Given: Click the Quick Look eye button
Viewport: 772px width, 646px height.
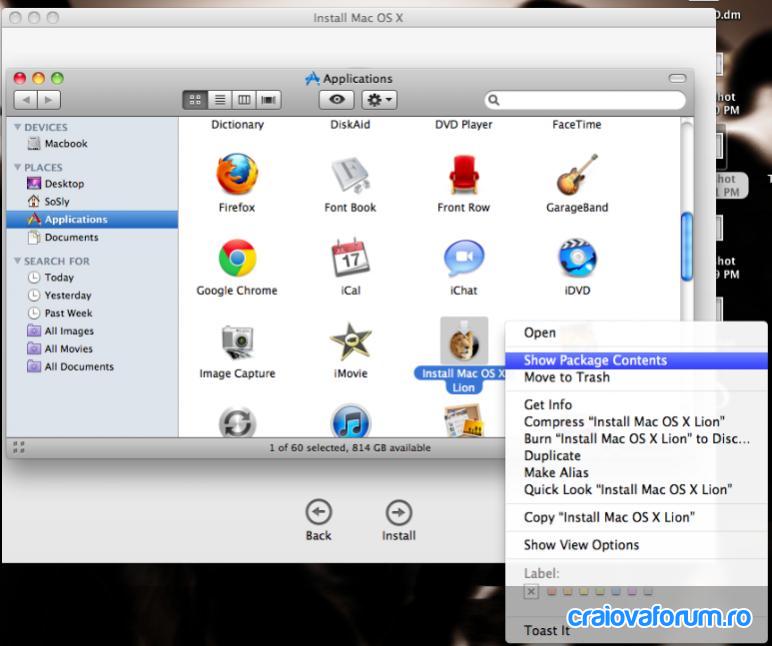Looking at the screenshot, I should click(337, 100).
